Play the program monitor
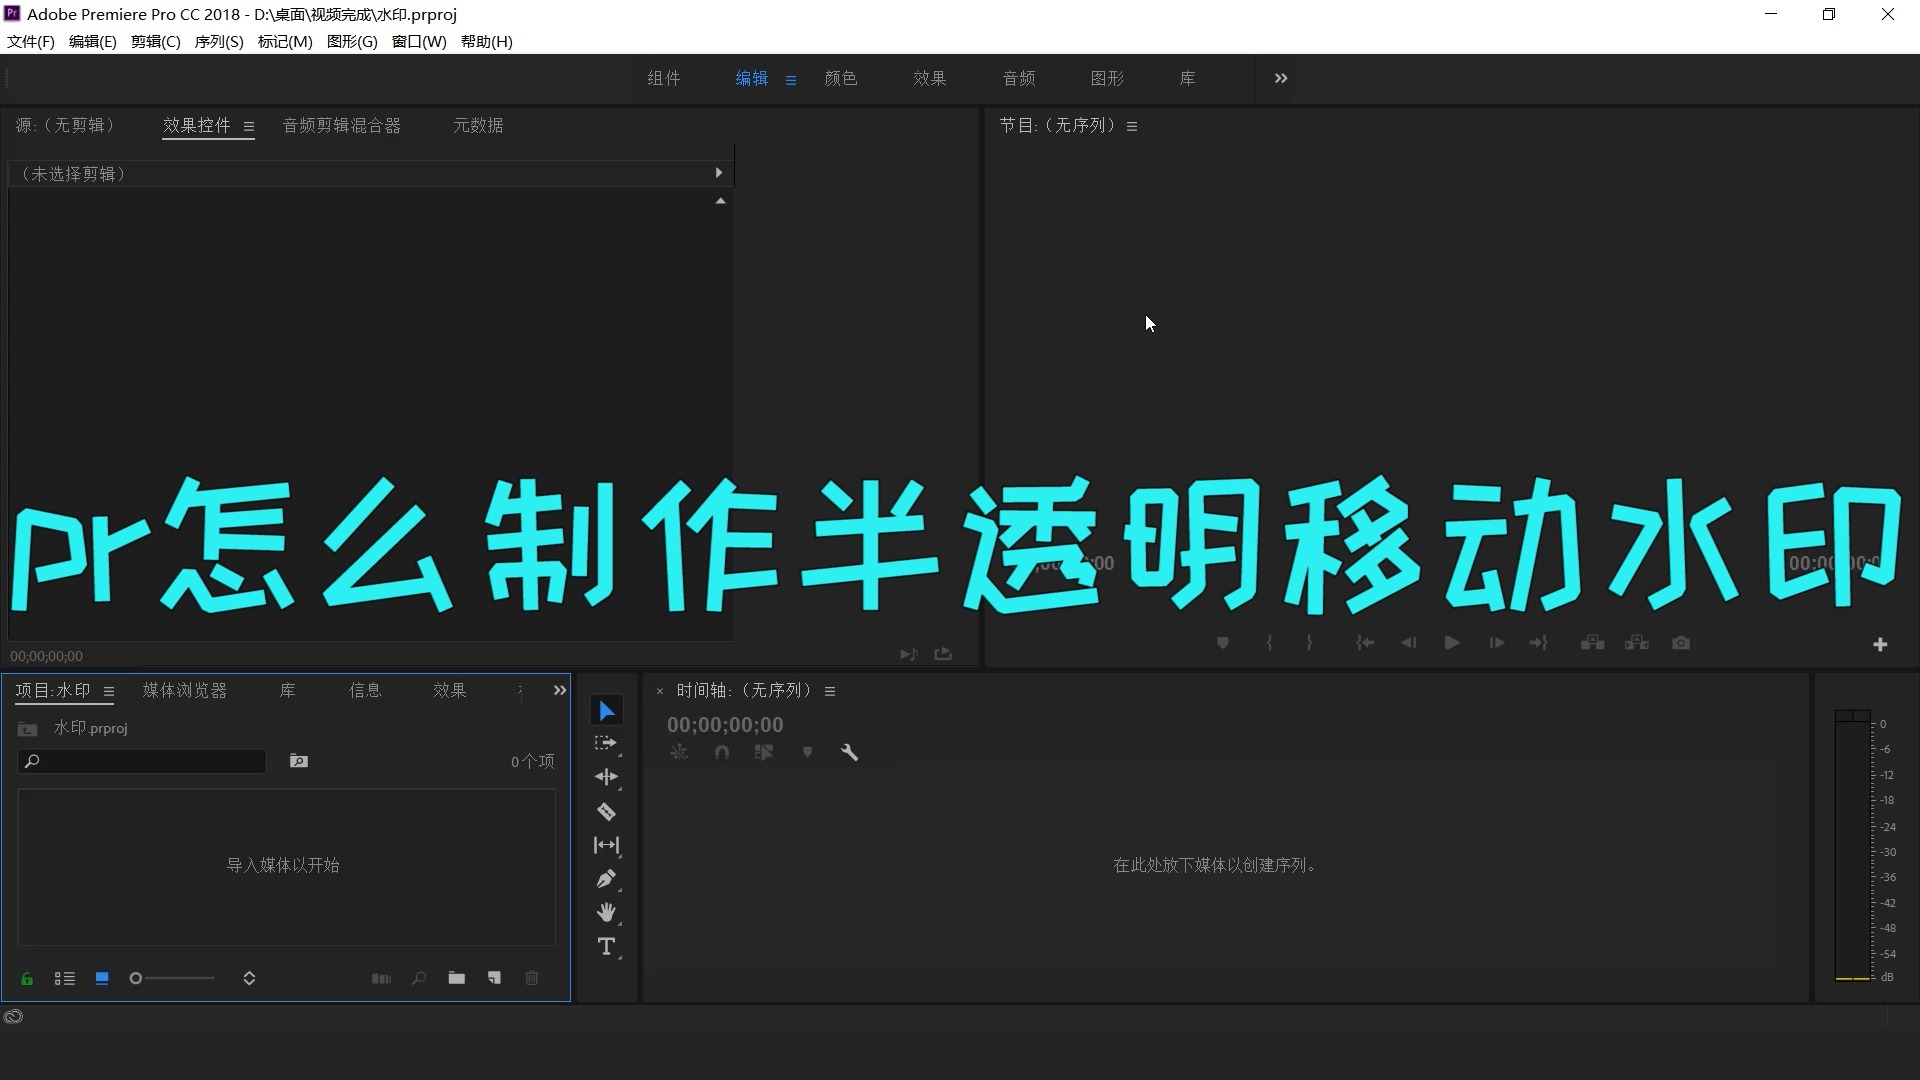 click(x=1452, y=643)
